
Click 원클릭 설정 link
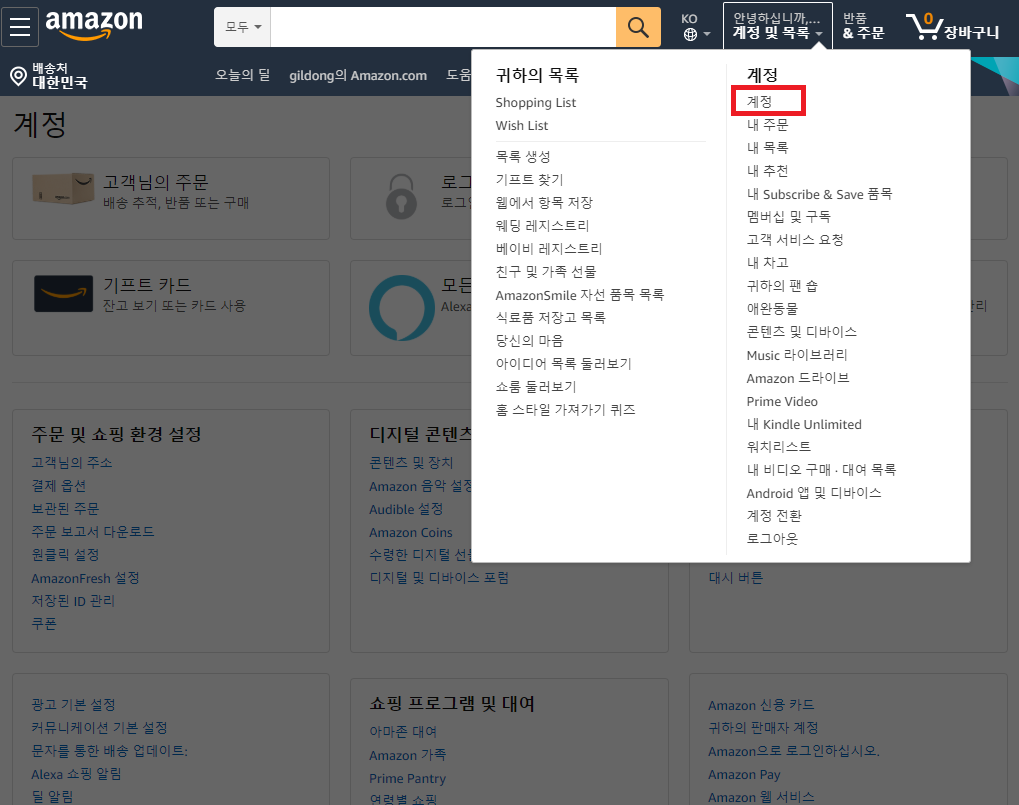[x=65, y=555]
